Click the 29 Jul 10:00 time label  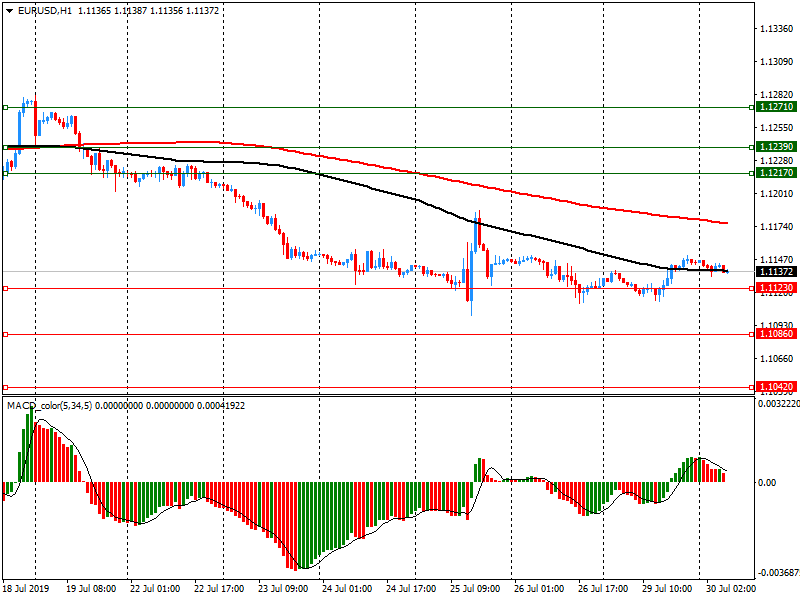coord(667,589)
